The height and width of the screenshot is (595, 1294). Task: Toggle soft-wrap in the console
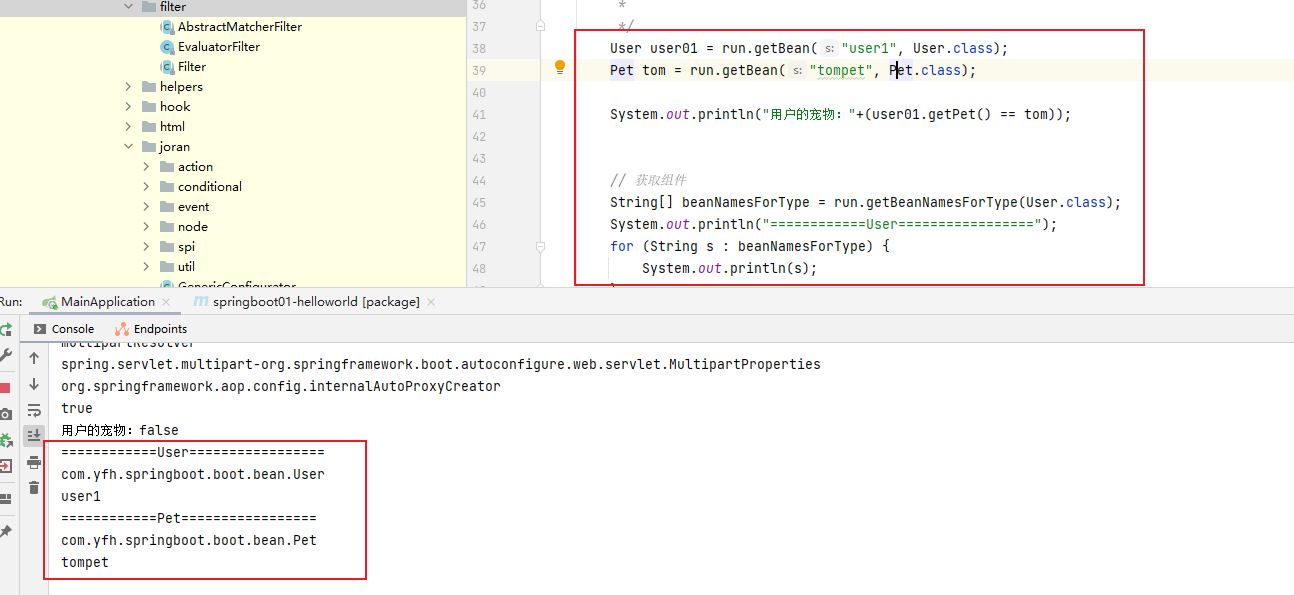[x=34, y=410]
